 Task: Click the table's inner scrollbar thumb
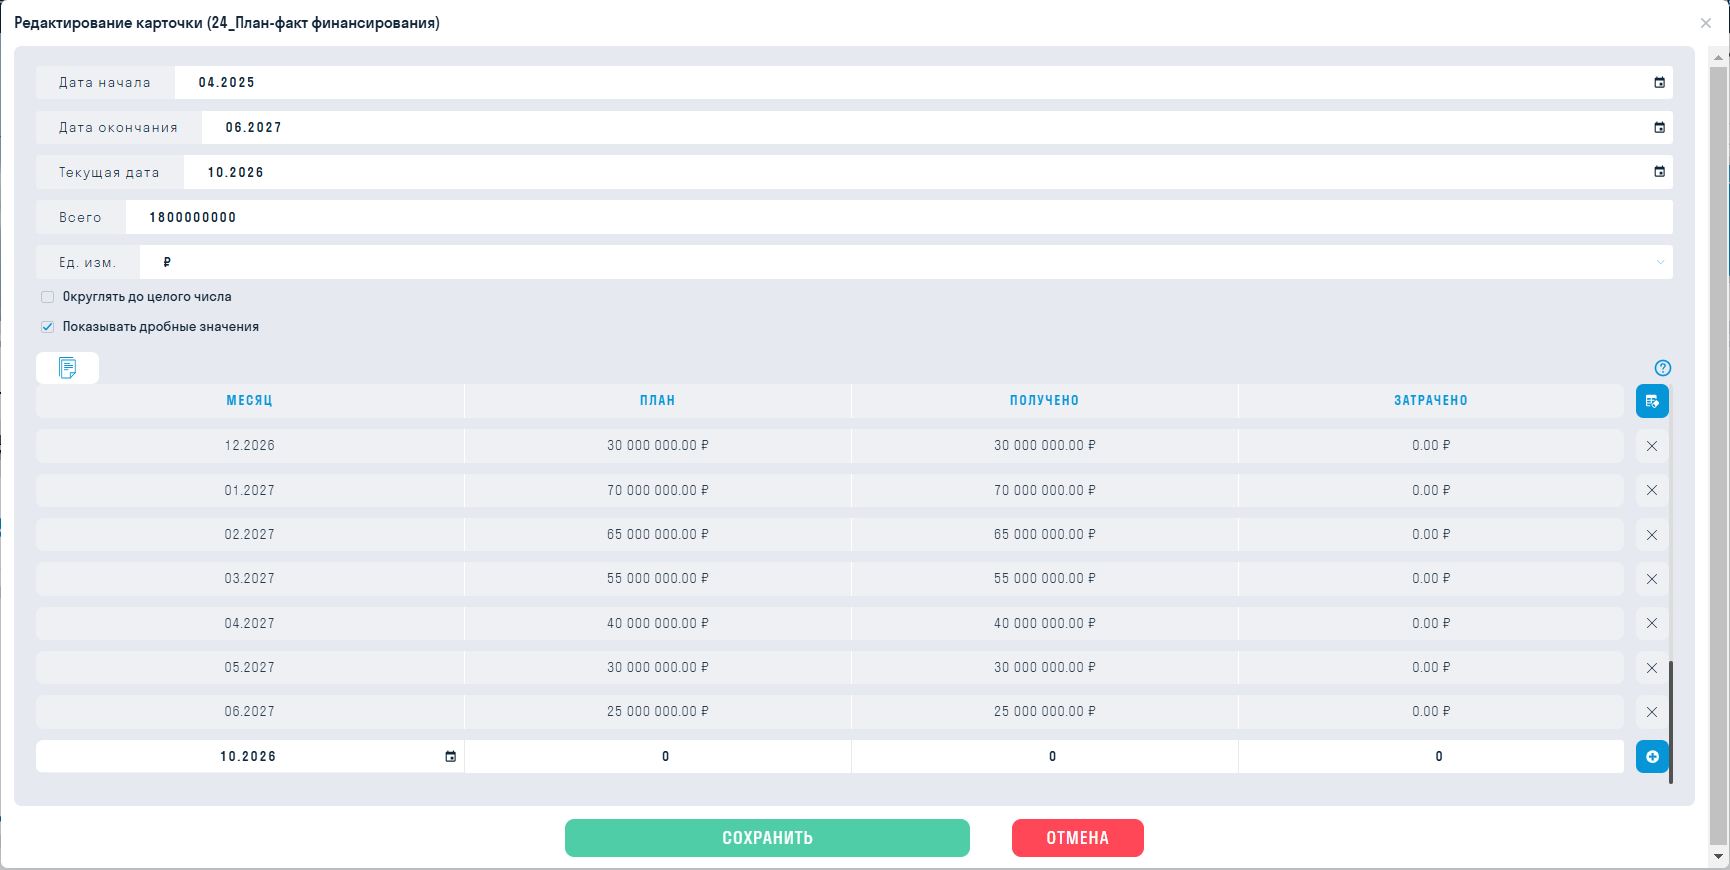[x=1670, y=722]
